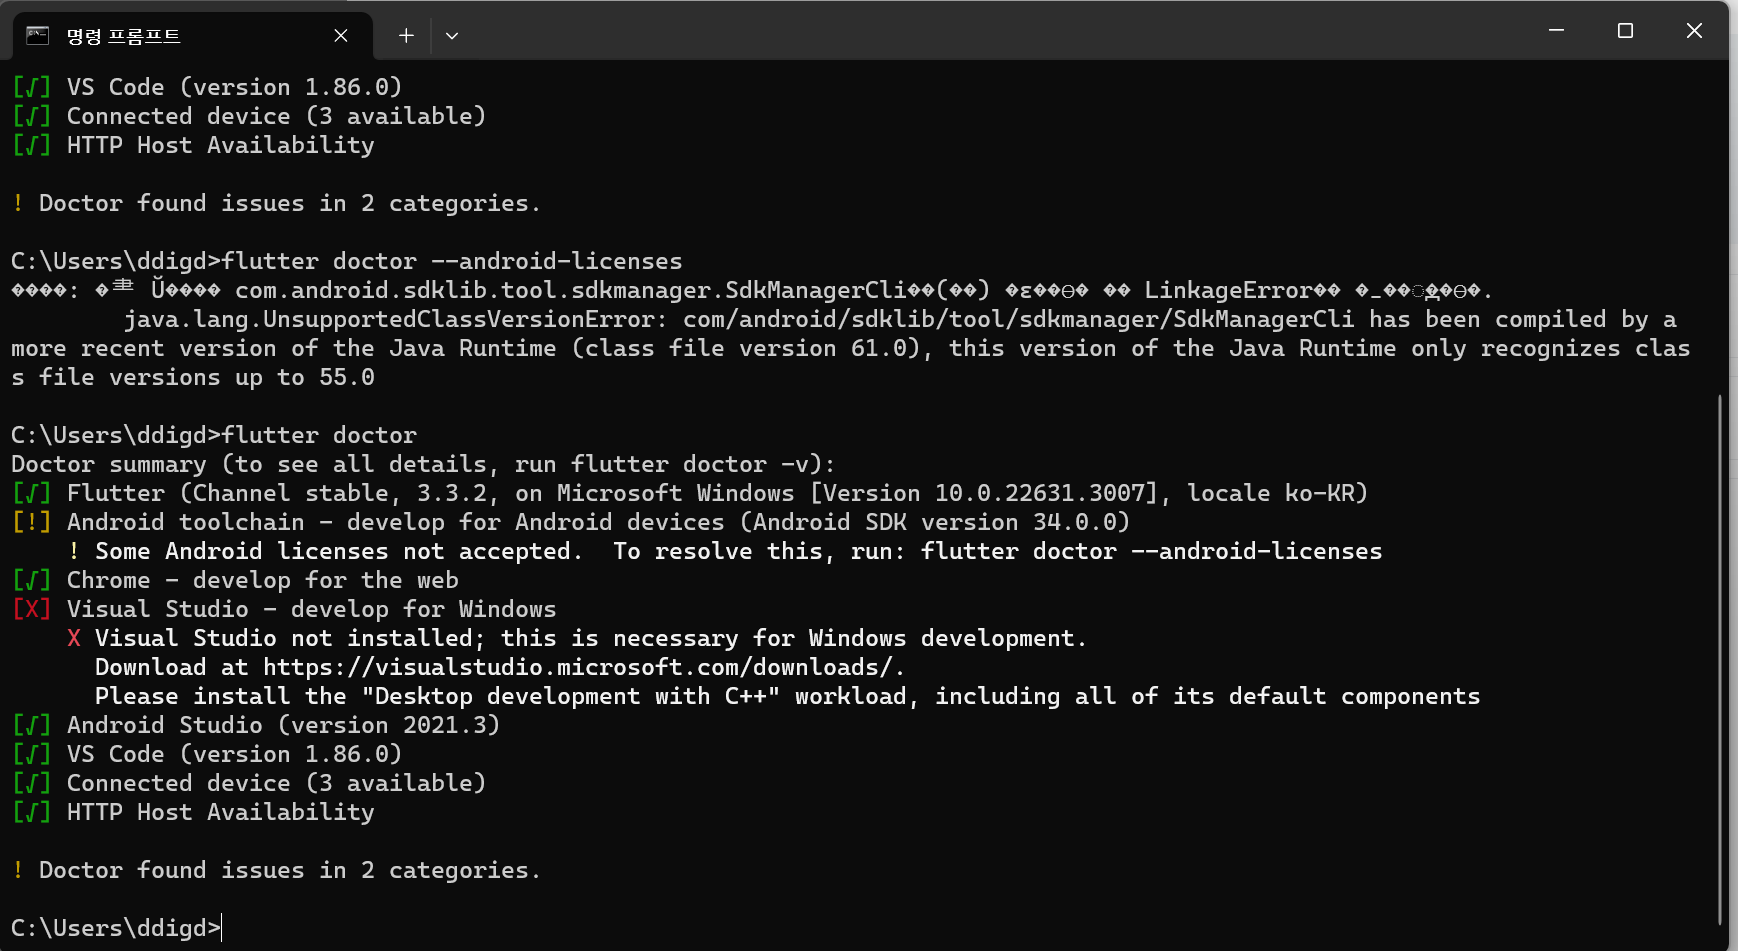
Task: Close the 명령 프롬프트 tab
Action: point(341,35)
